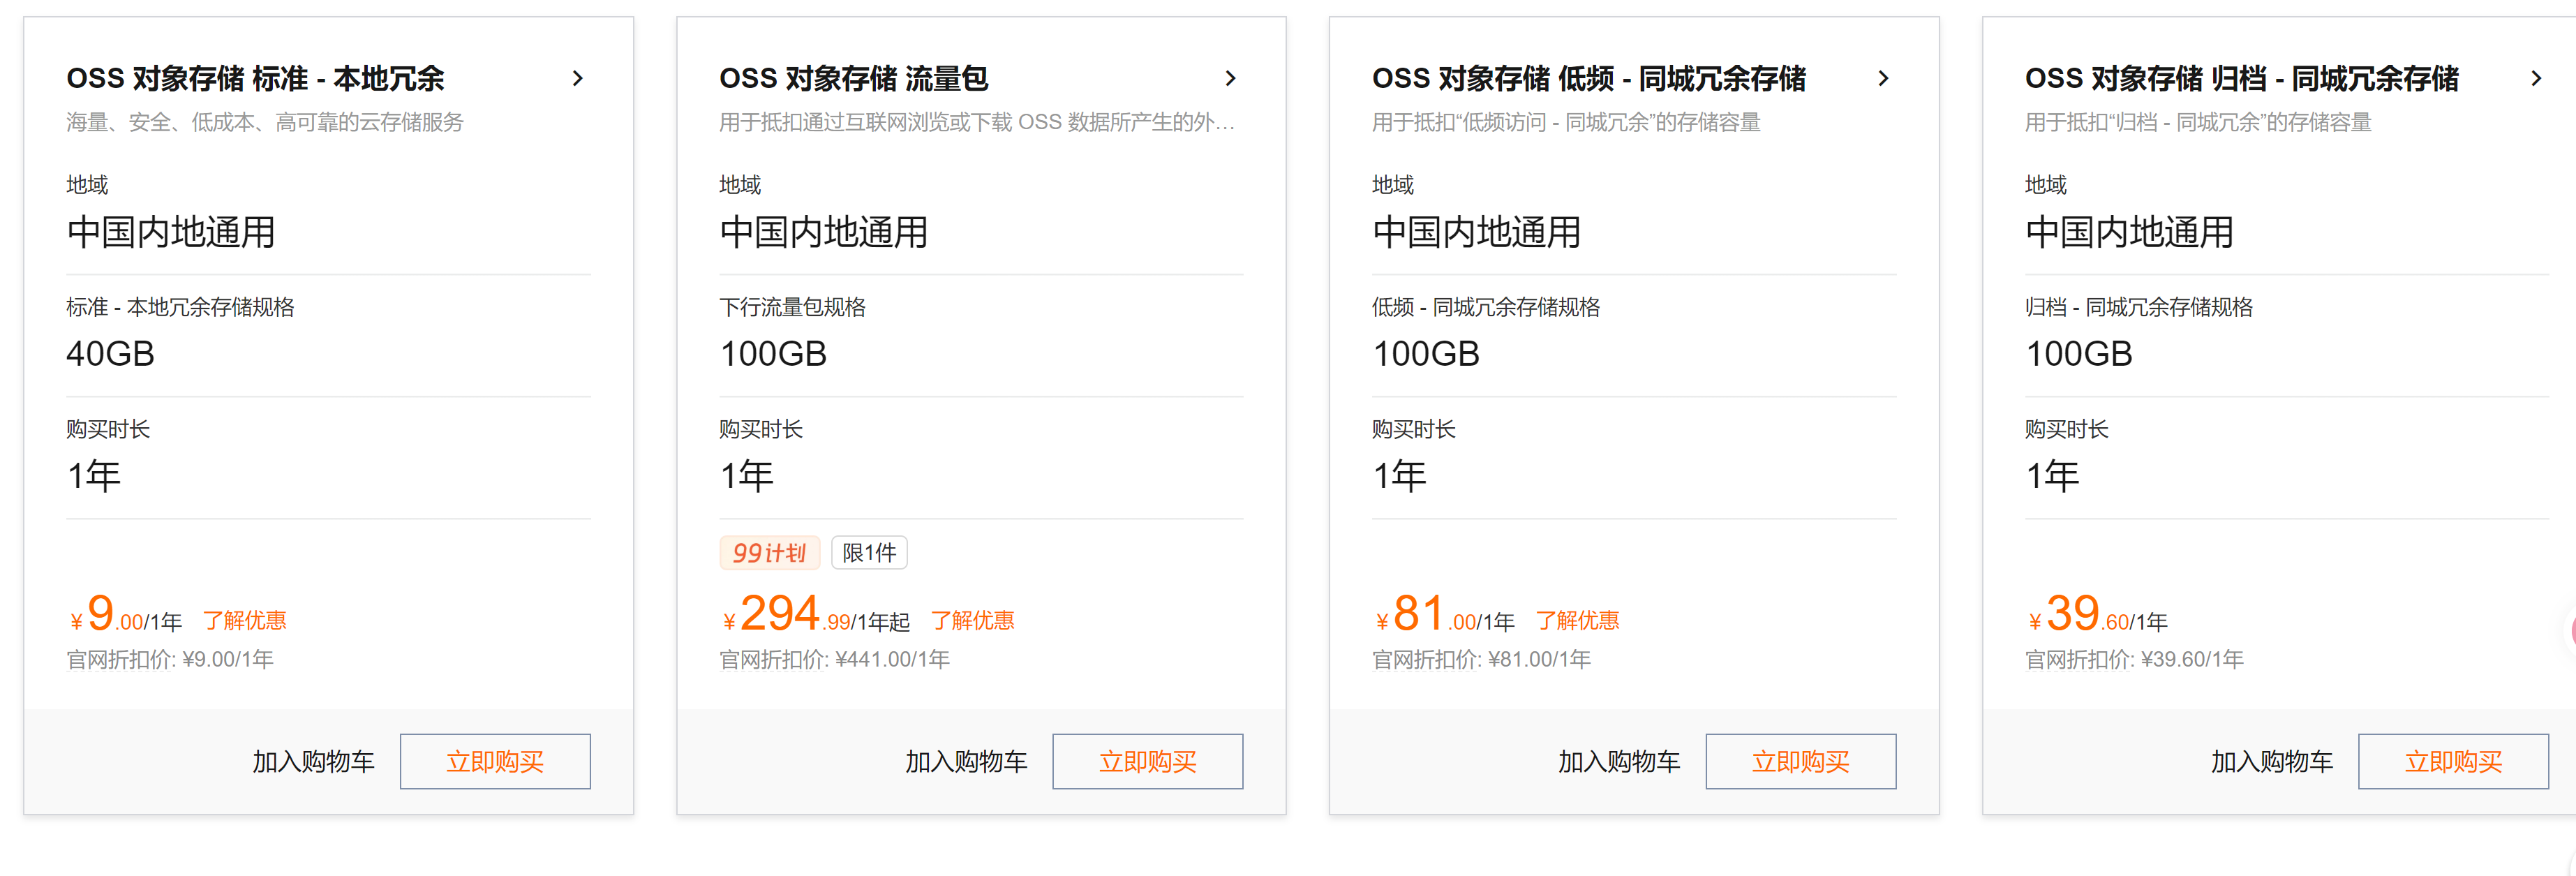Select 100GB under 下行流量包规格
2576x876 pixels.
(x=773, y=353)
